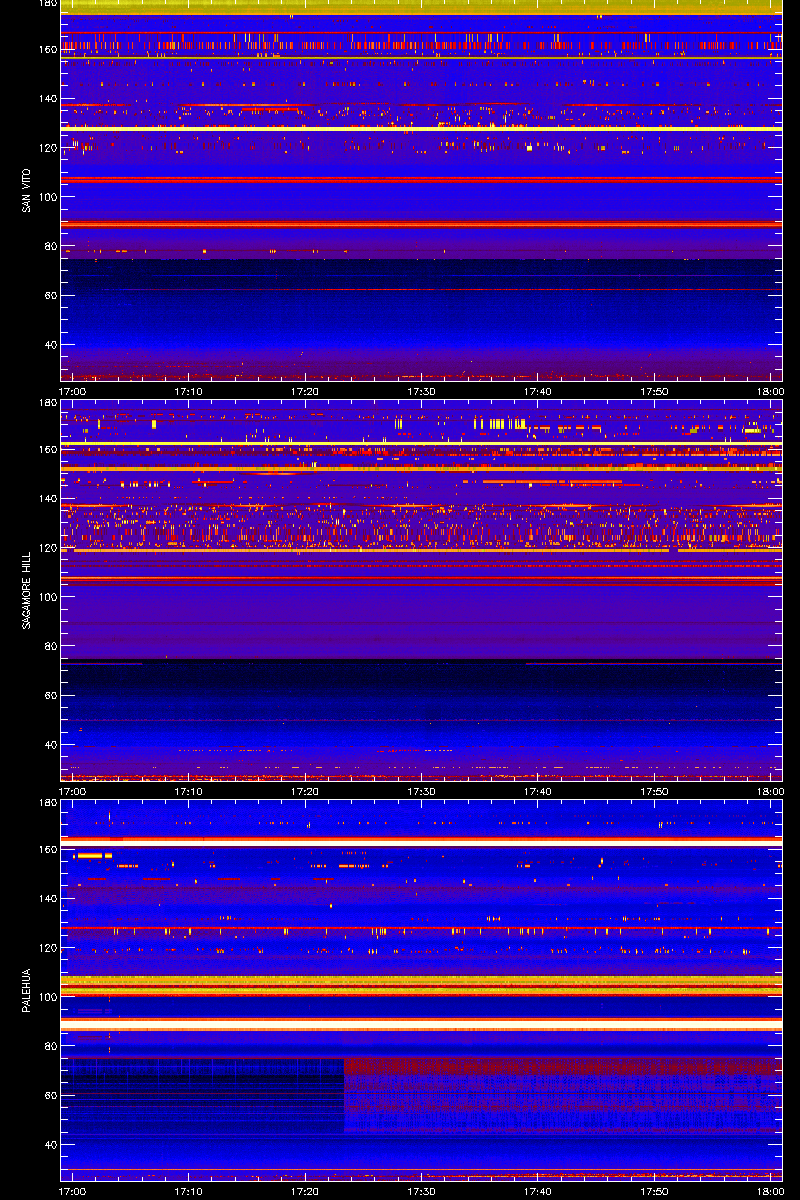Click 17:00 under the Sagamore Hill panel
Viewport: 800px width, 1200px height.
click(73, 791)
